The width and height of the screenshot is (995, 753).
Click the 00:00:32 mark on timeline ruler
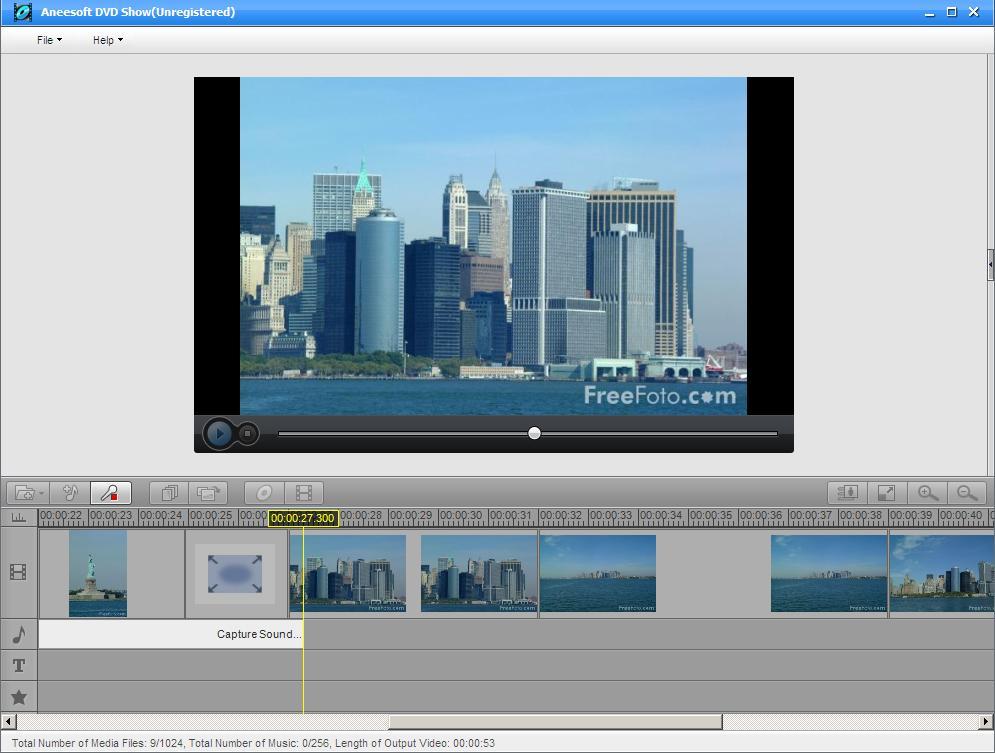[562, 516]
